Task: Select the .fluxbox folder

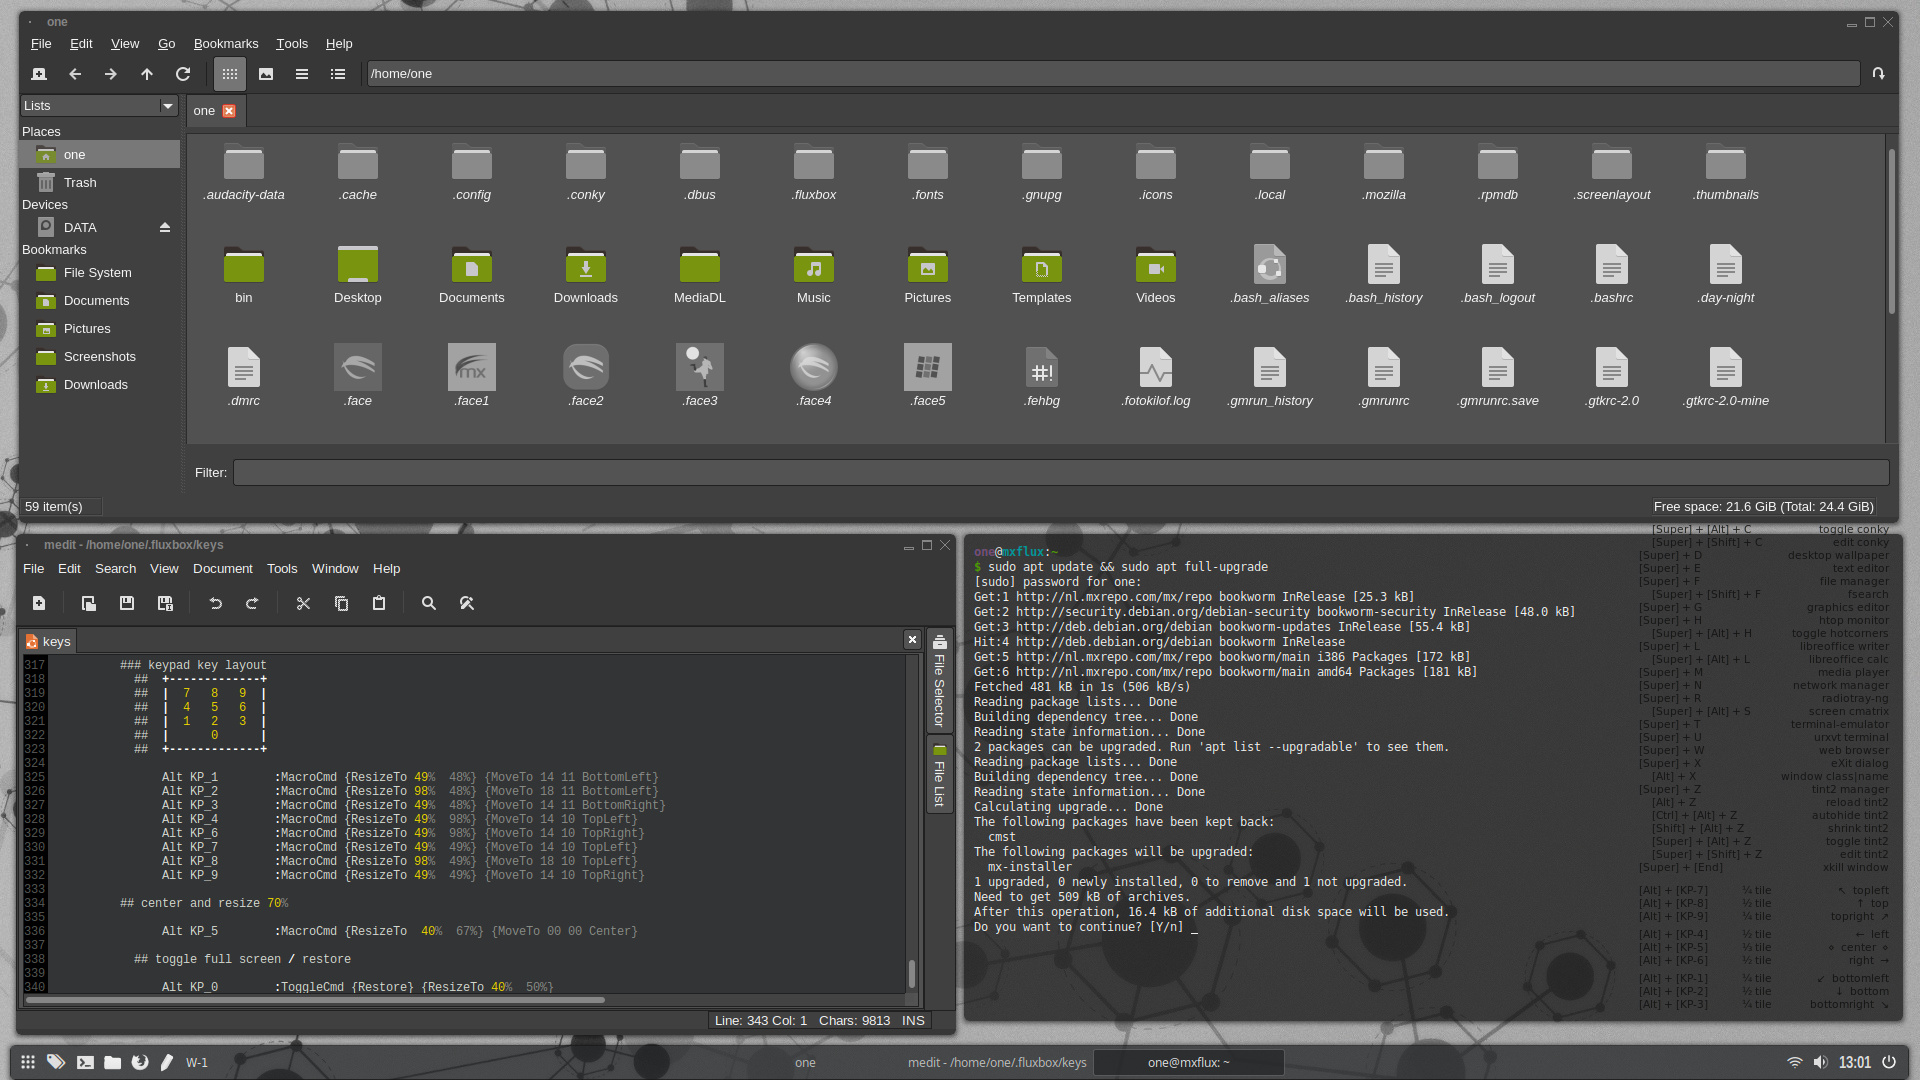Action: (814, 173)
